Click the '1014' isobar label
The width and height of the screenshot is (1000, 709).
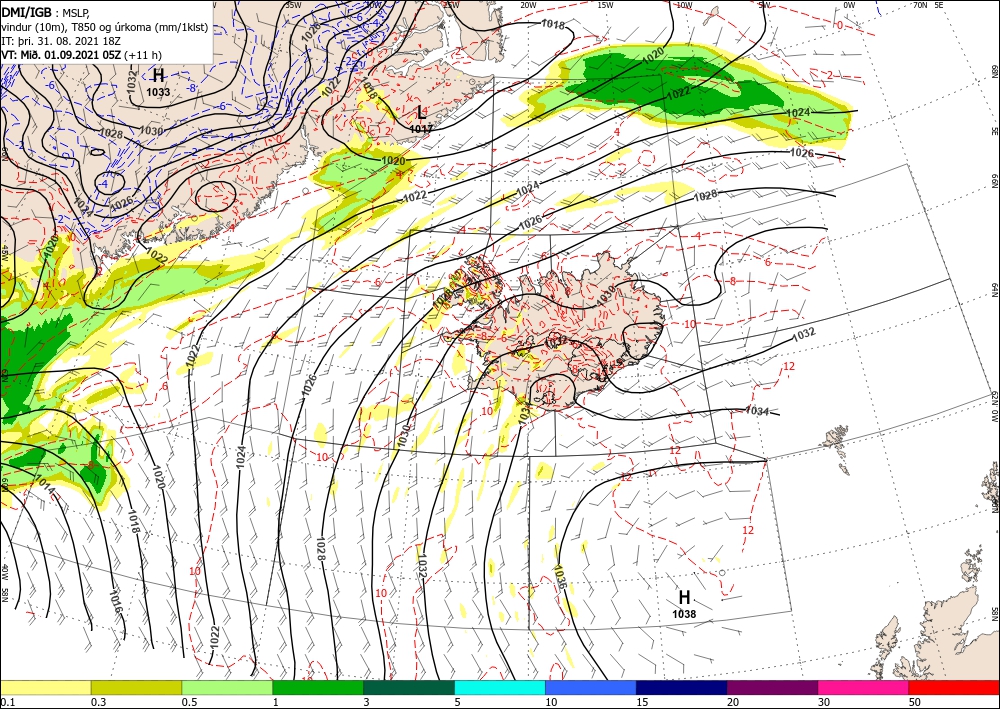(x=45, y=485)
